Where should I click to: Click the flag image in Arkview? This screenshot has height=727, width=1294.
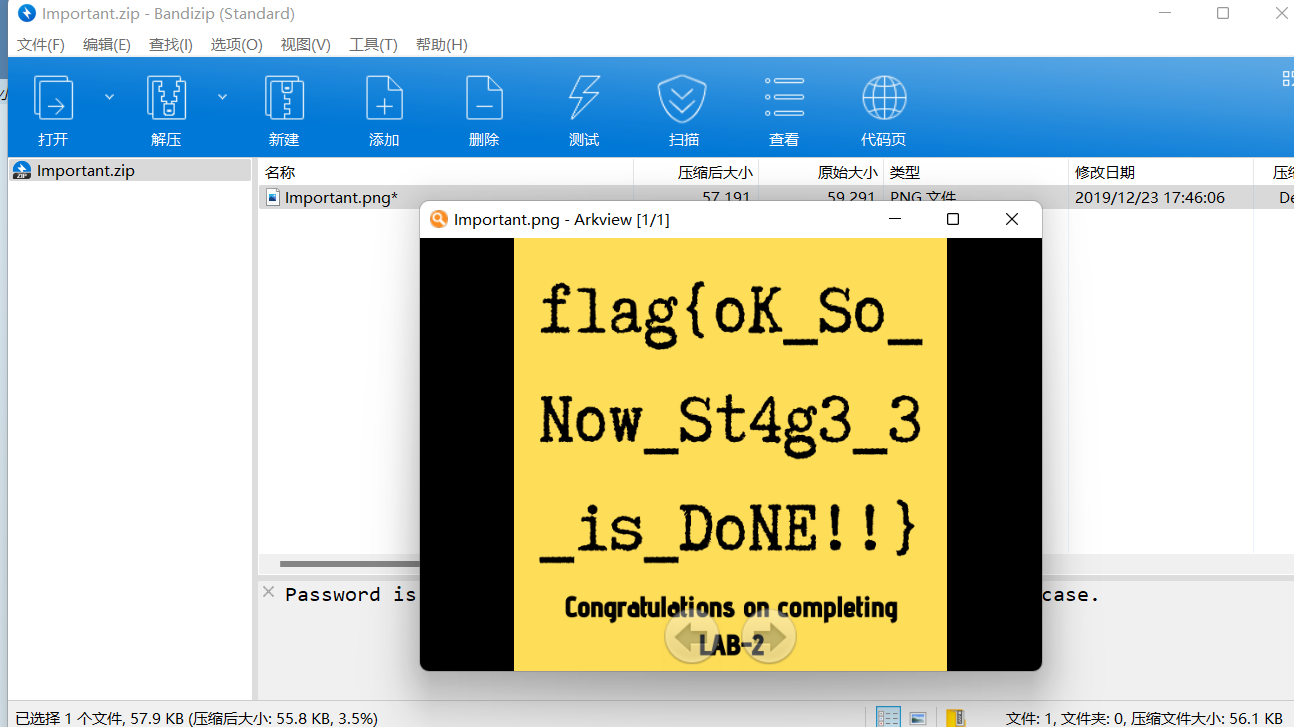click(730, 454)
